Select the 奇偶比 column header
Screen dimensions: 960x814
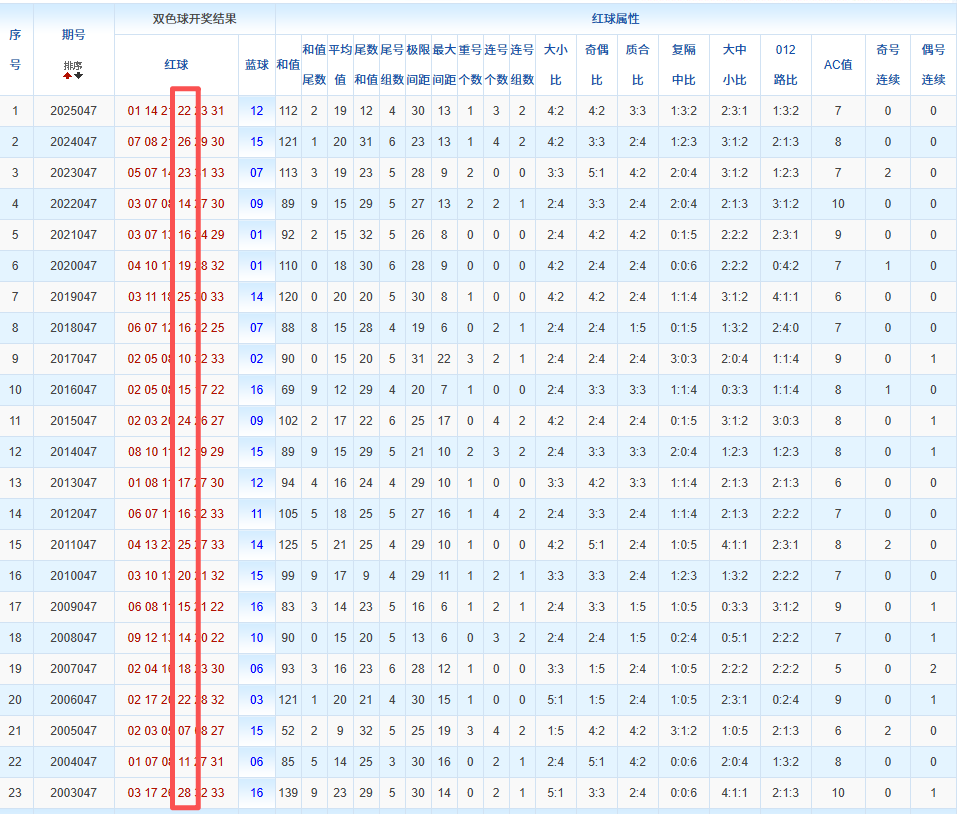(596, 64)
